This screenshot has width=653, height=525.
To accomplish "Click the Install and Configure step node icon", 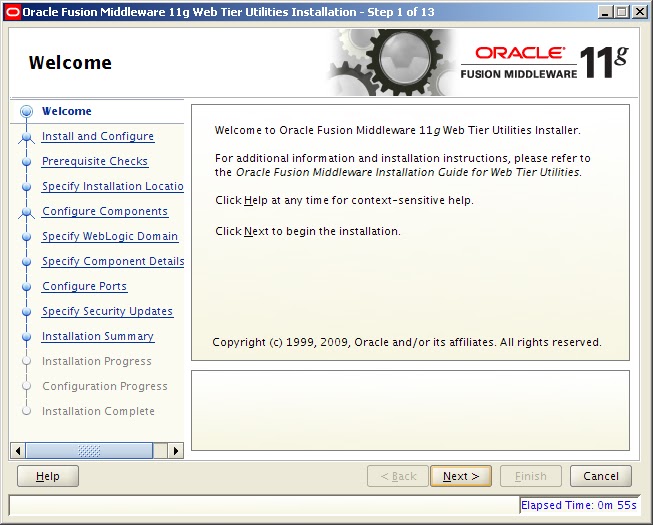I will [x=27, y=137].
